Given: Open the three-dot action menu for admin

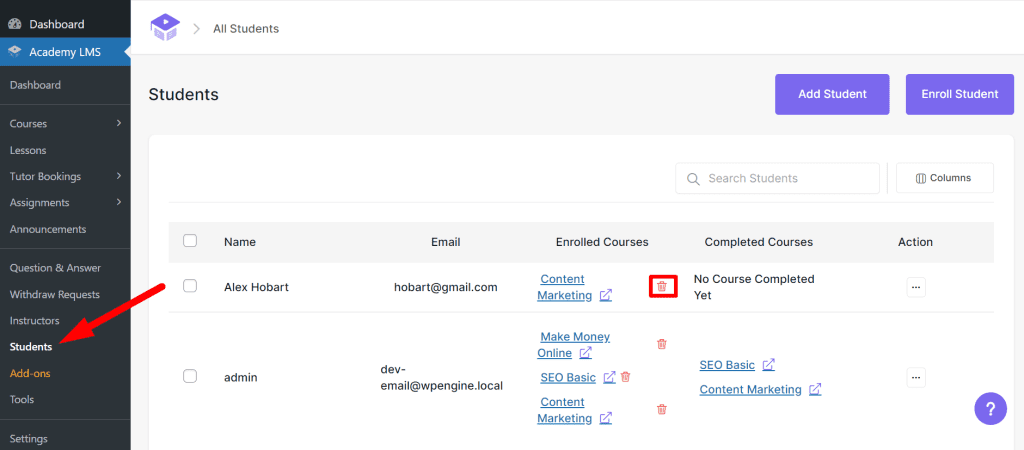Looking at the screenshot, I should click(916, 377).
